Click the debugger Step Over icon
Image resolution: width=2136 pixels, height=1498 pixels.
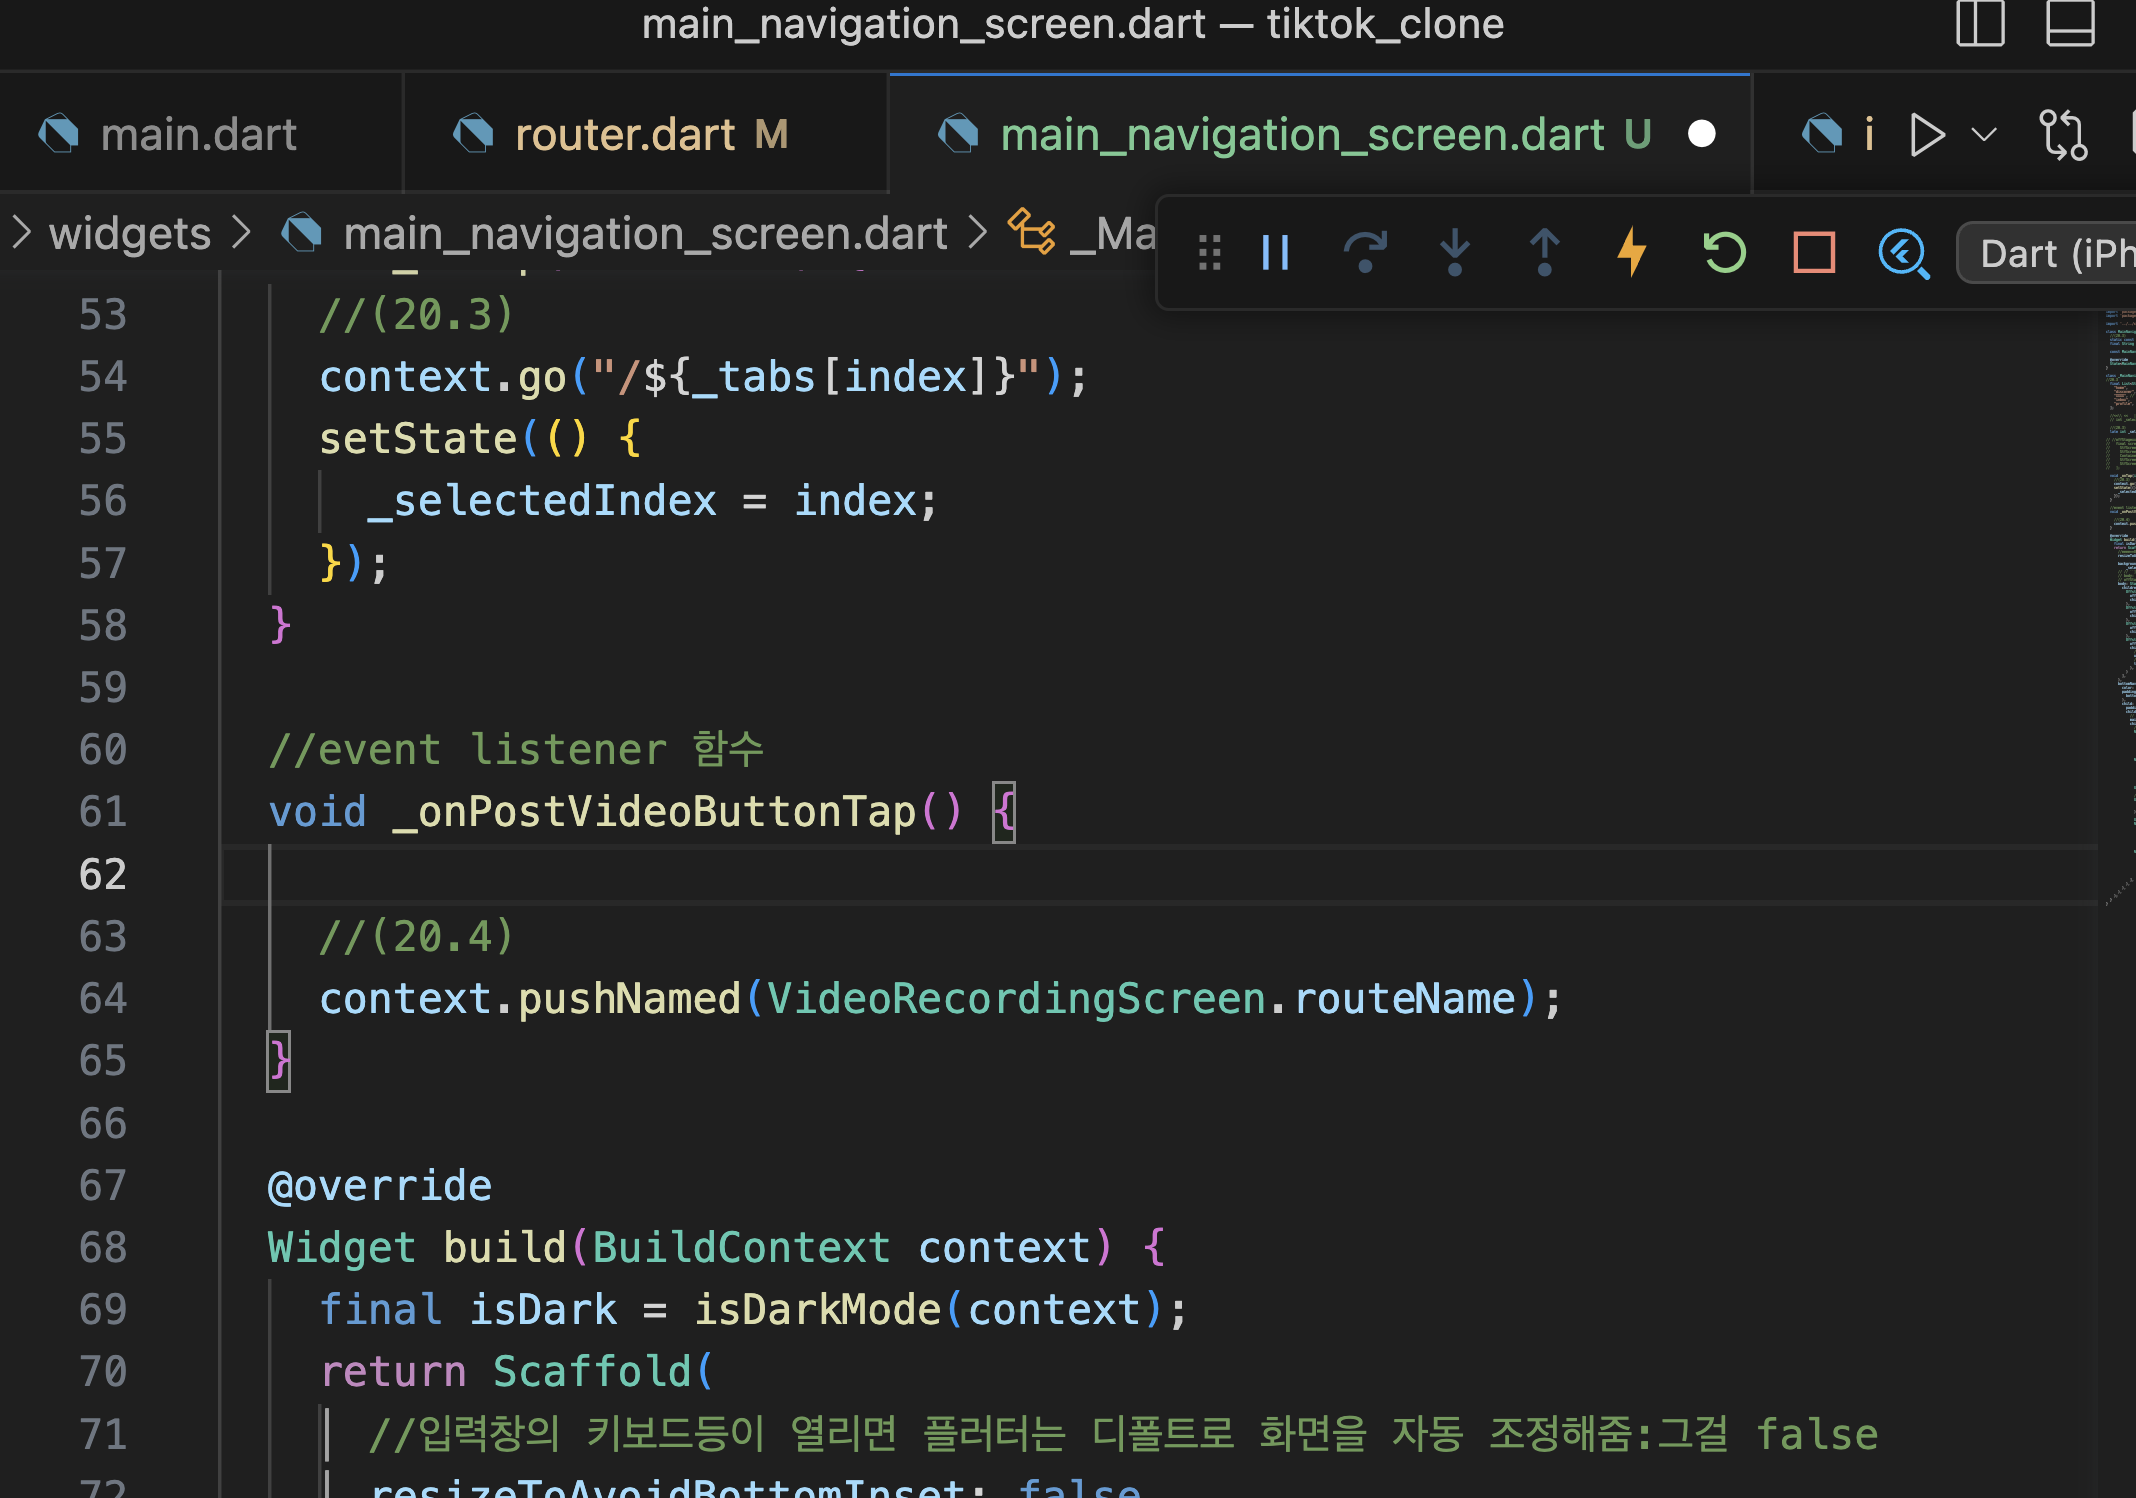click(1364, 253)
